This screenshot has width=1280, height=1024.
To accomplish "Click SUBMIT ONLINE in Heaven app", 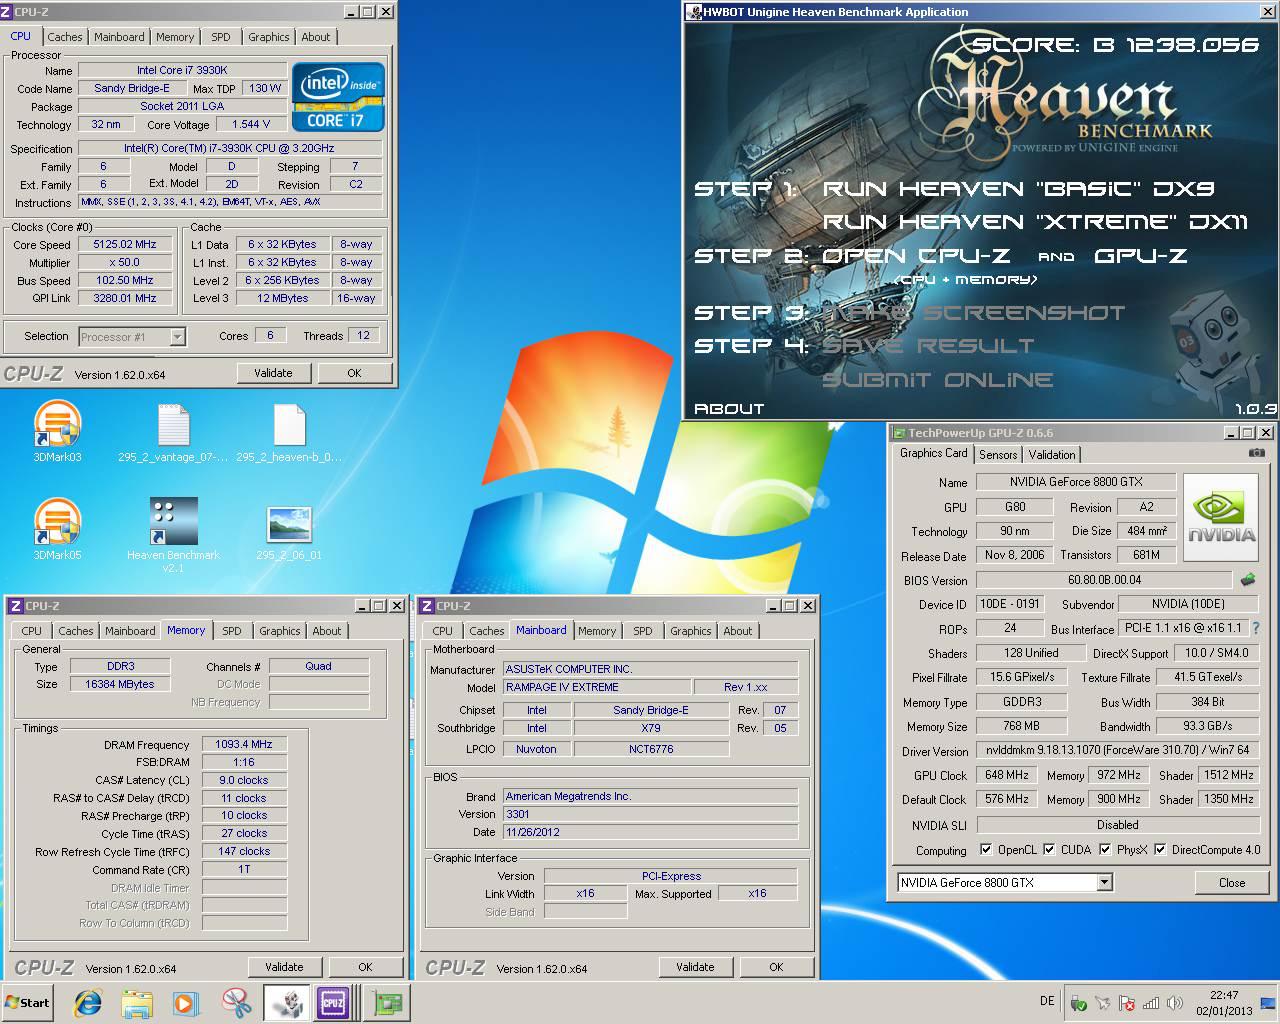I will [937, 380].
